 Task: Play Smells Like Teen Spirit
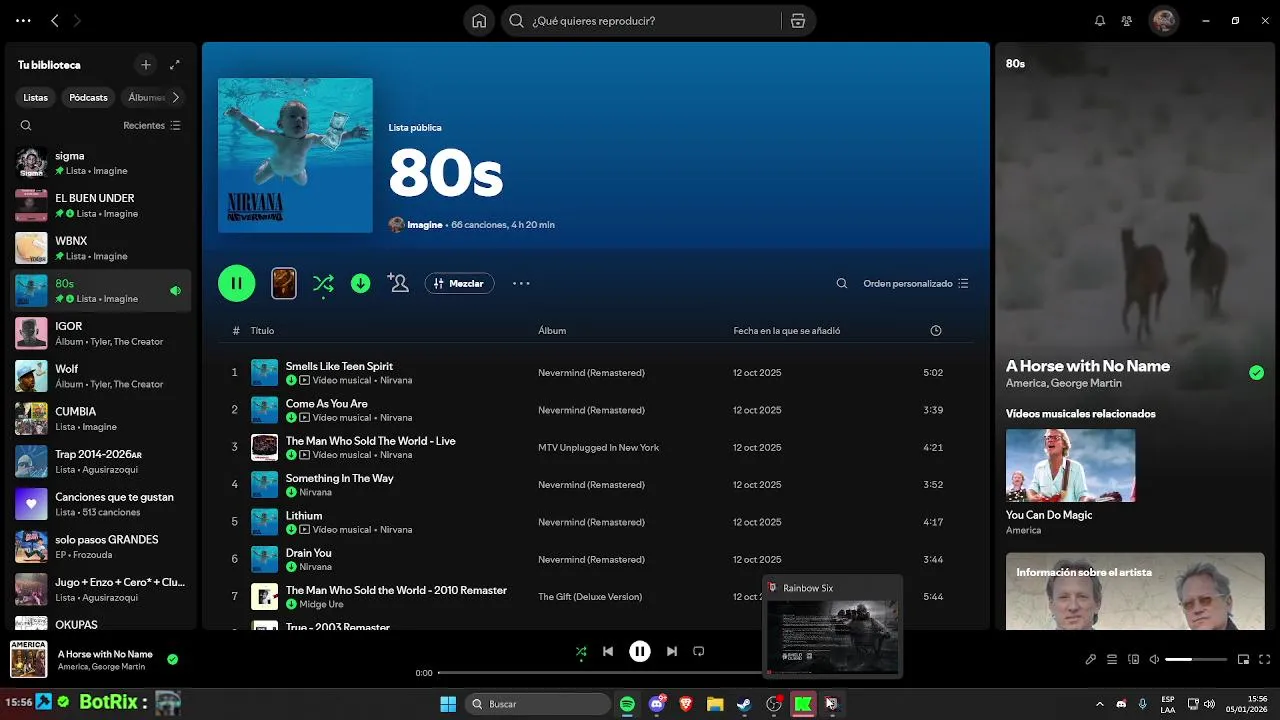click(x=596, y=373)
